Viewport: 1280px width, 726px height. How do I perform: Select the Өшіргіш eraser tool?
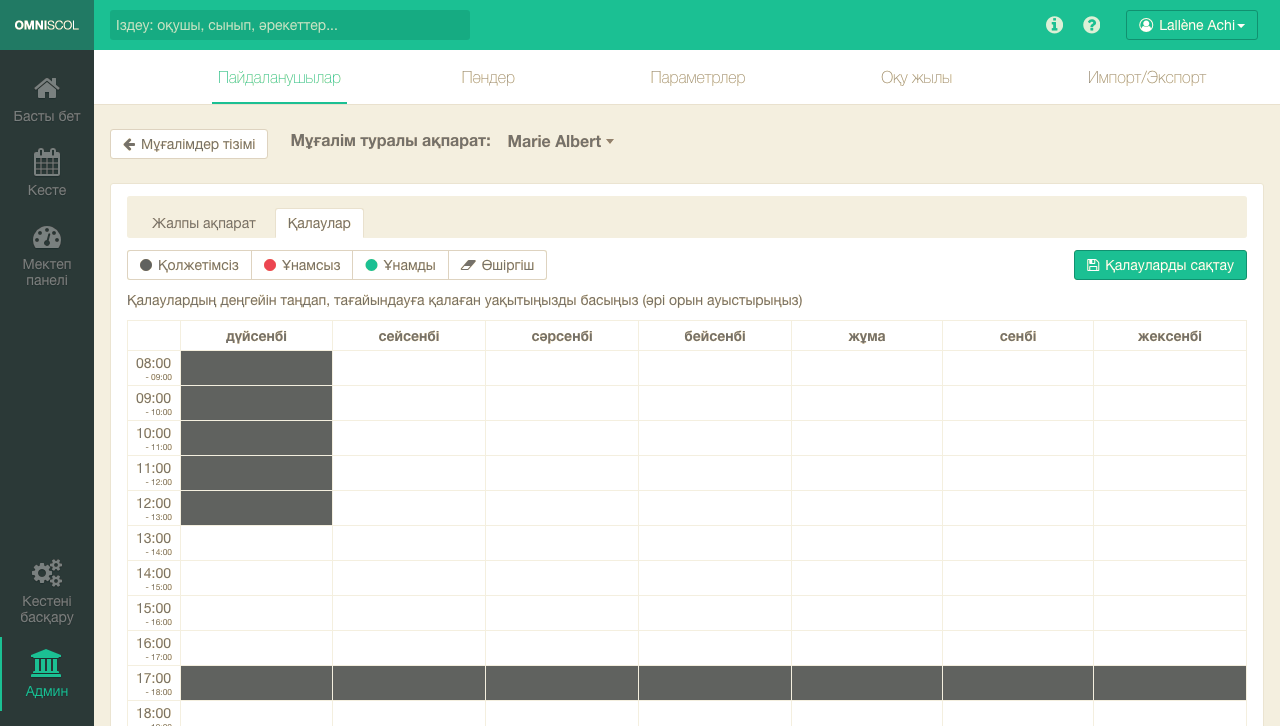tap(498, 265)
